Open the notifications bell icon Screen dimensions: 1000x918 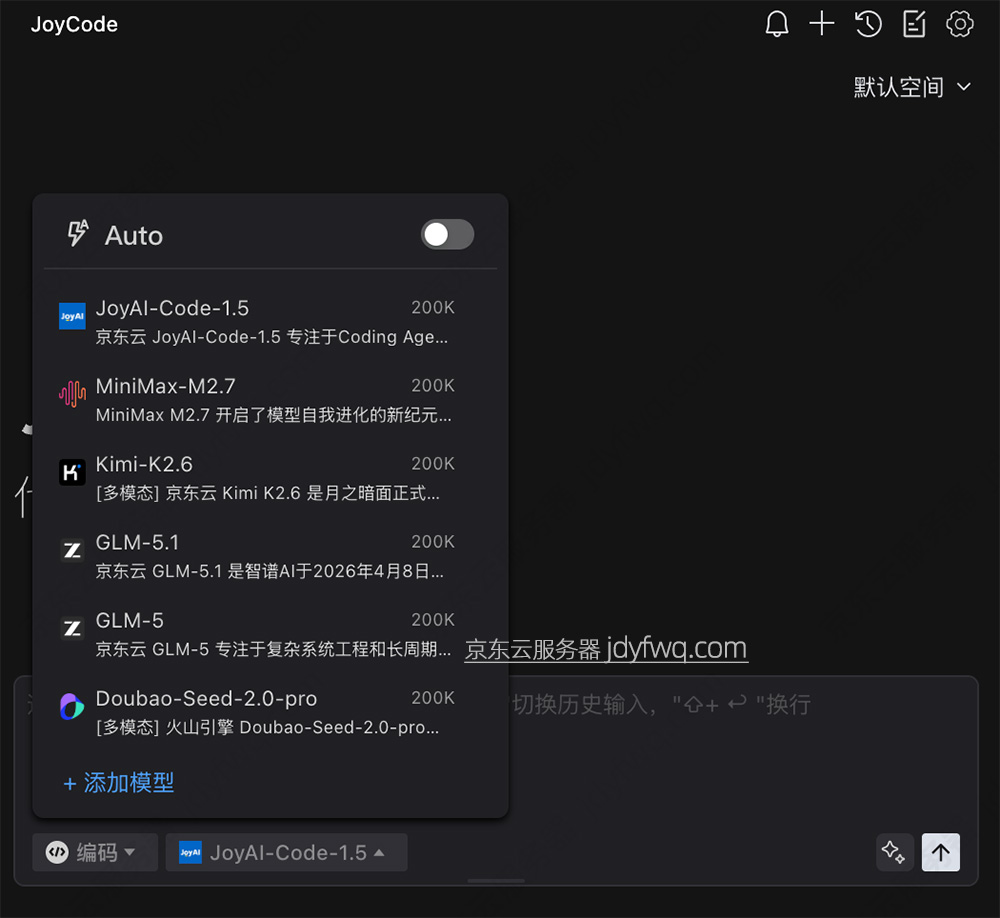tap(776, 24)
